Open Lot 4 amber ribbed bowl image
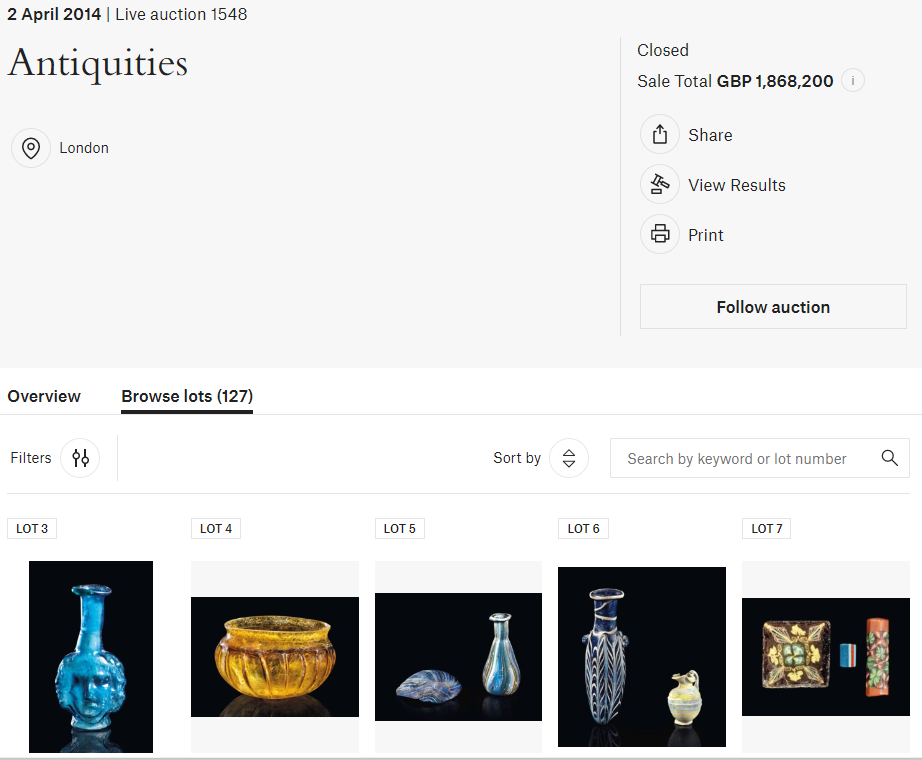 tap(275, 656)
